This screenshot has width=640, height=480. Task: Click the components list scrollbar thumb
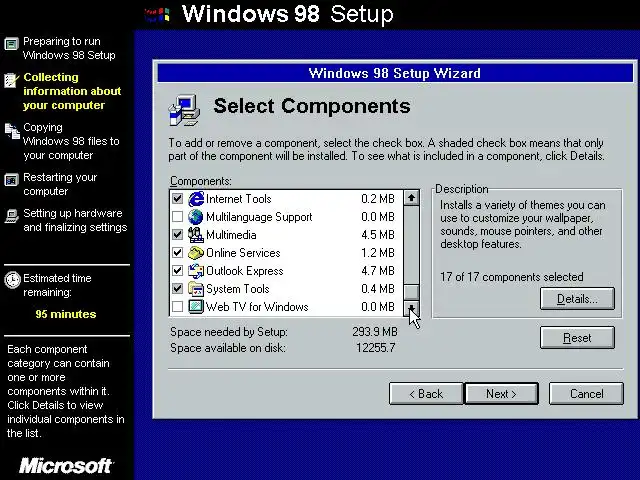pyautogui.click(x=411, y=291)
